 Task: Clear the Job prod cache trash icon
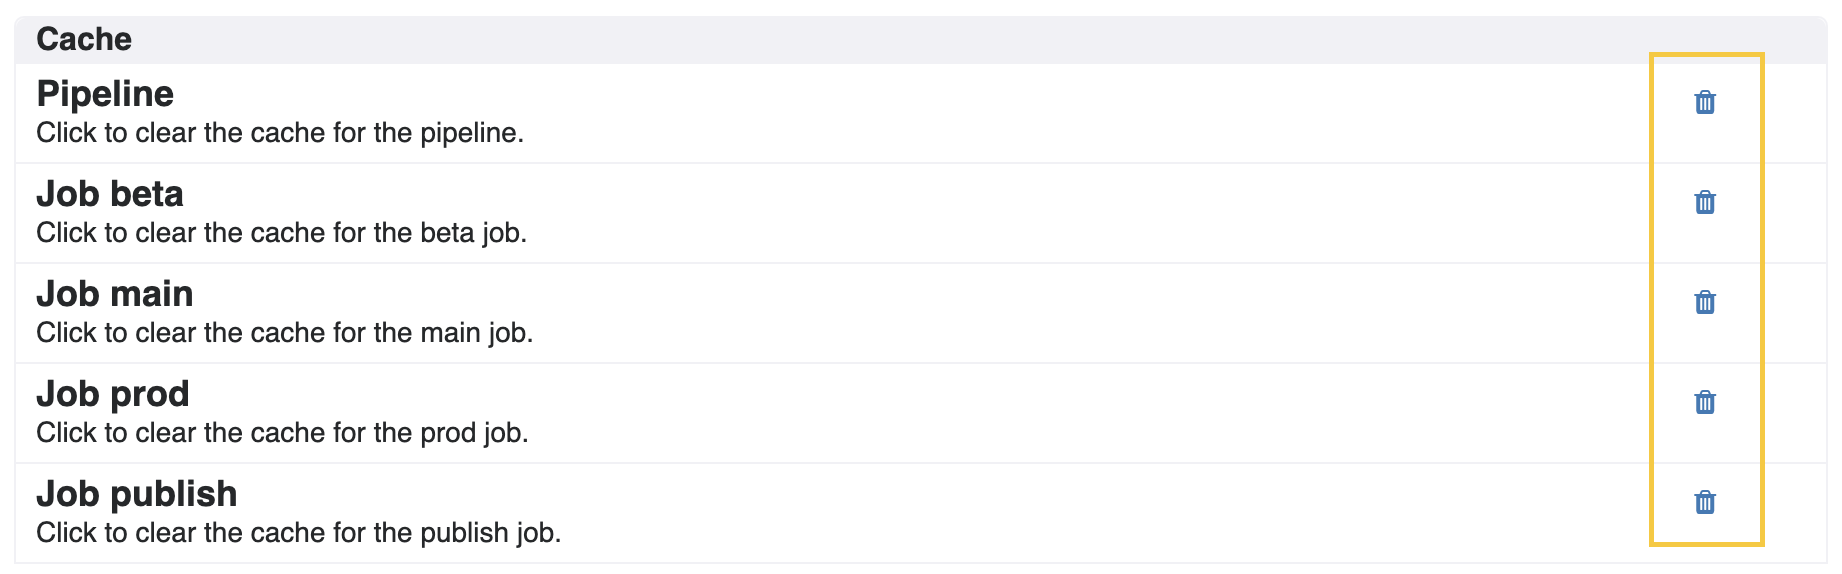(x=1705, y=402)
